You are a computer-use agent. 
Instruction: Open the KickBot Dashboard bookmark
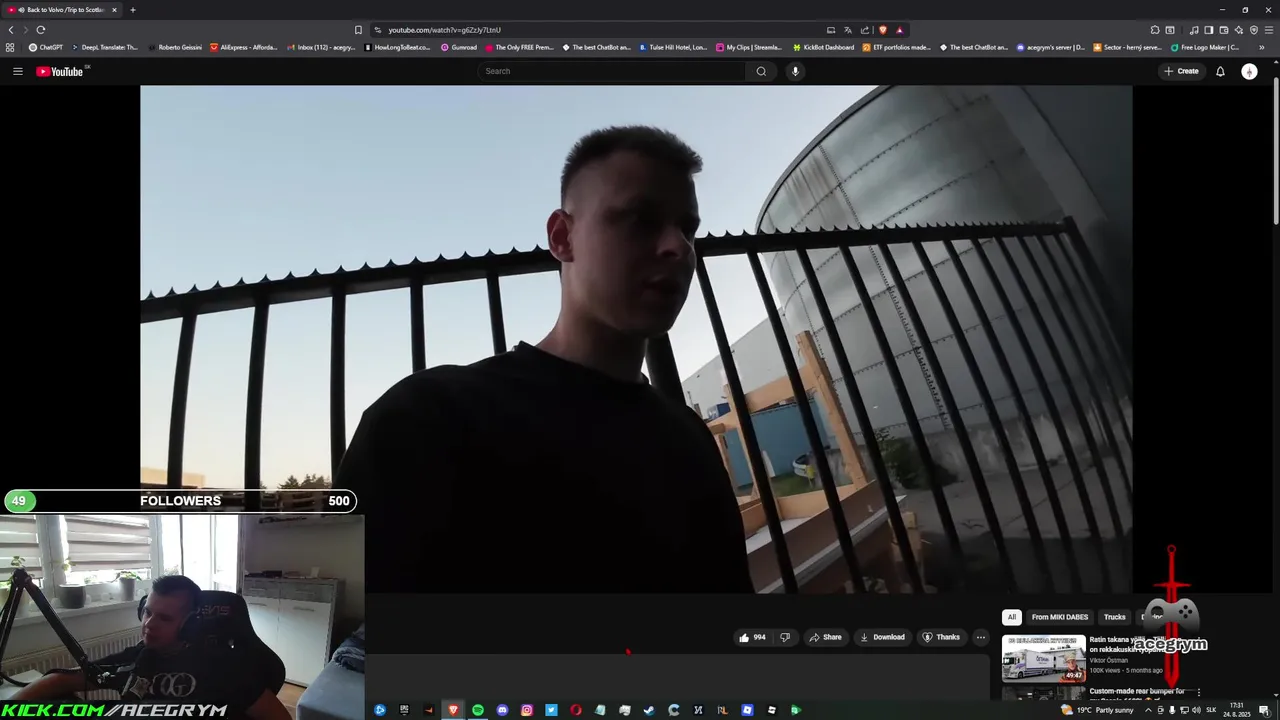(x=824, y=47)
